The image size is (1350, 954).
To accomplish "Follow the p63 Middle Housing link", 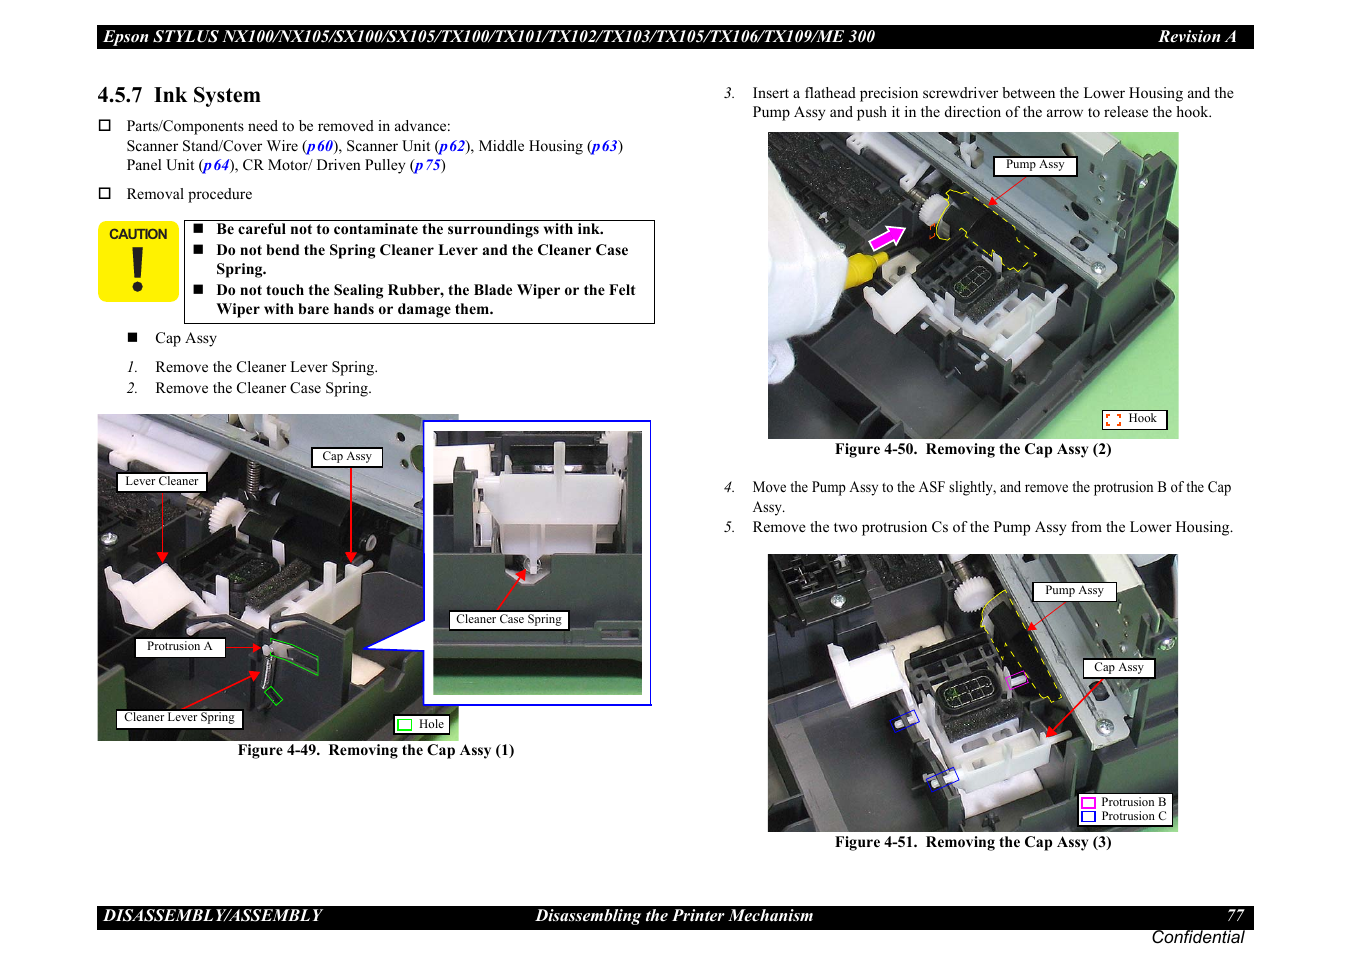I will pos(604,146).
